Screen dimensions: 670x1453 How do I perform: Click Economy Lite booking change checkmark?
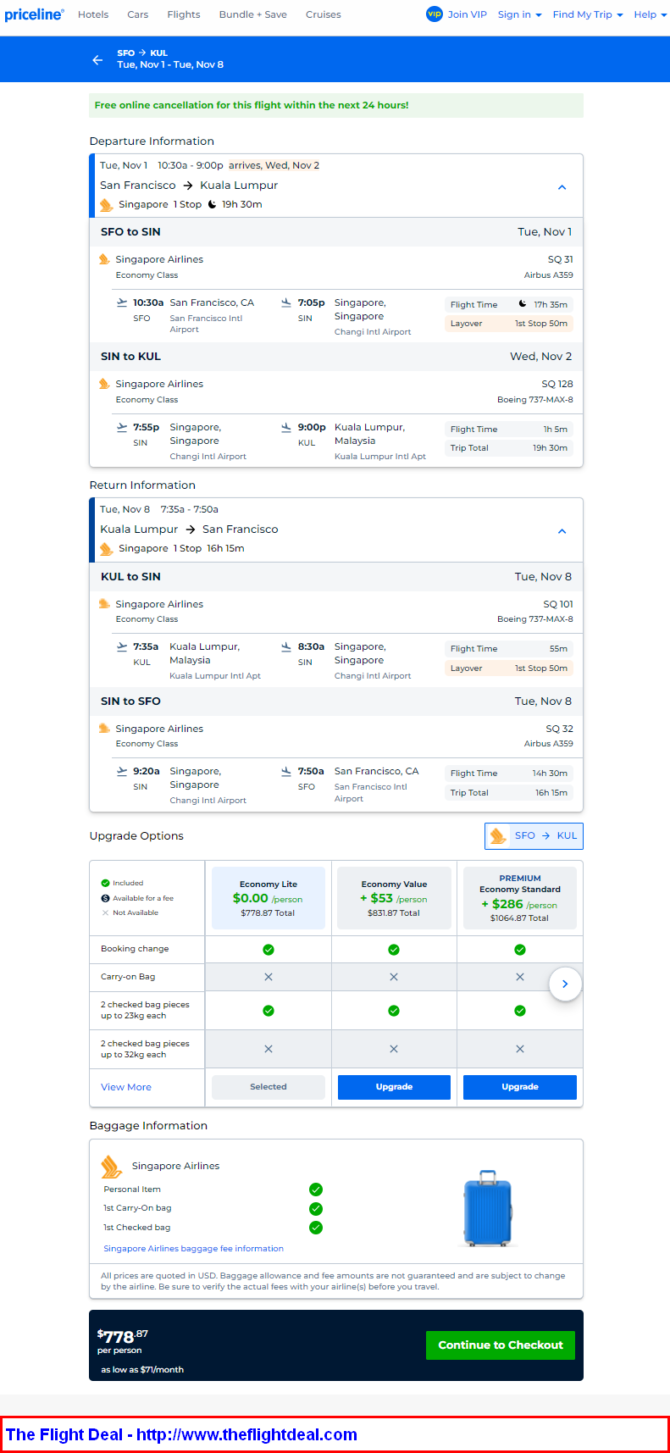[x=268, y=949]
